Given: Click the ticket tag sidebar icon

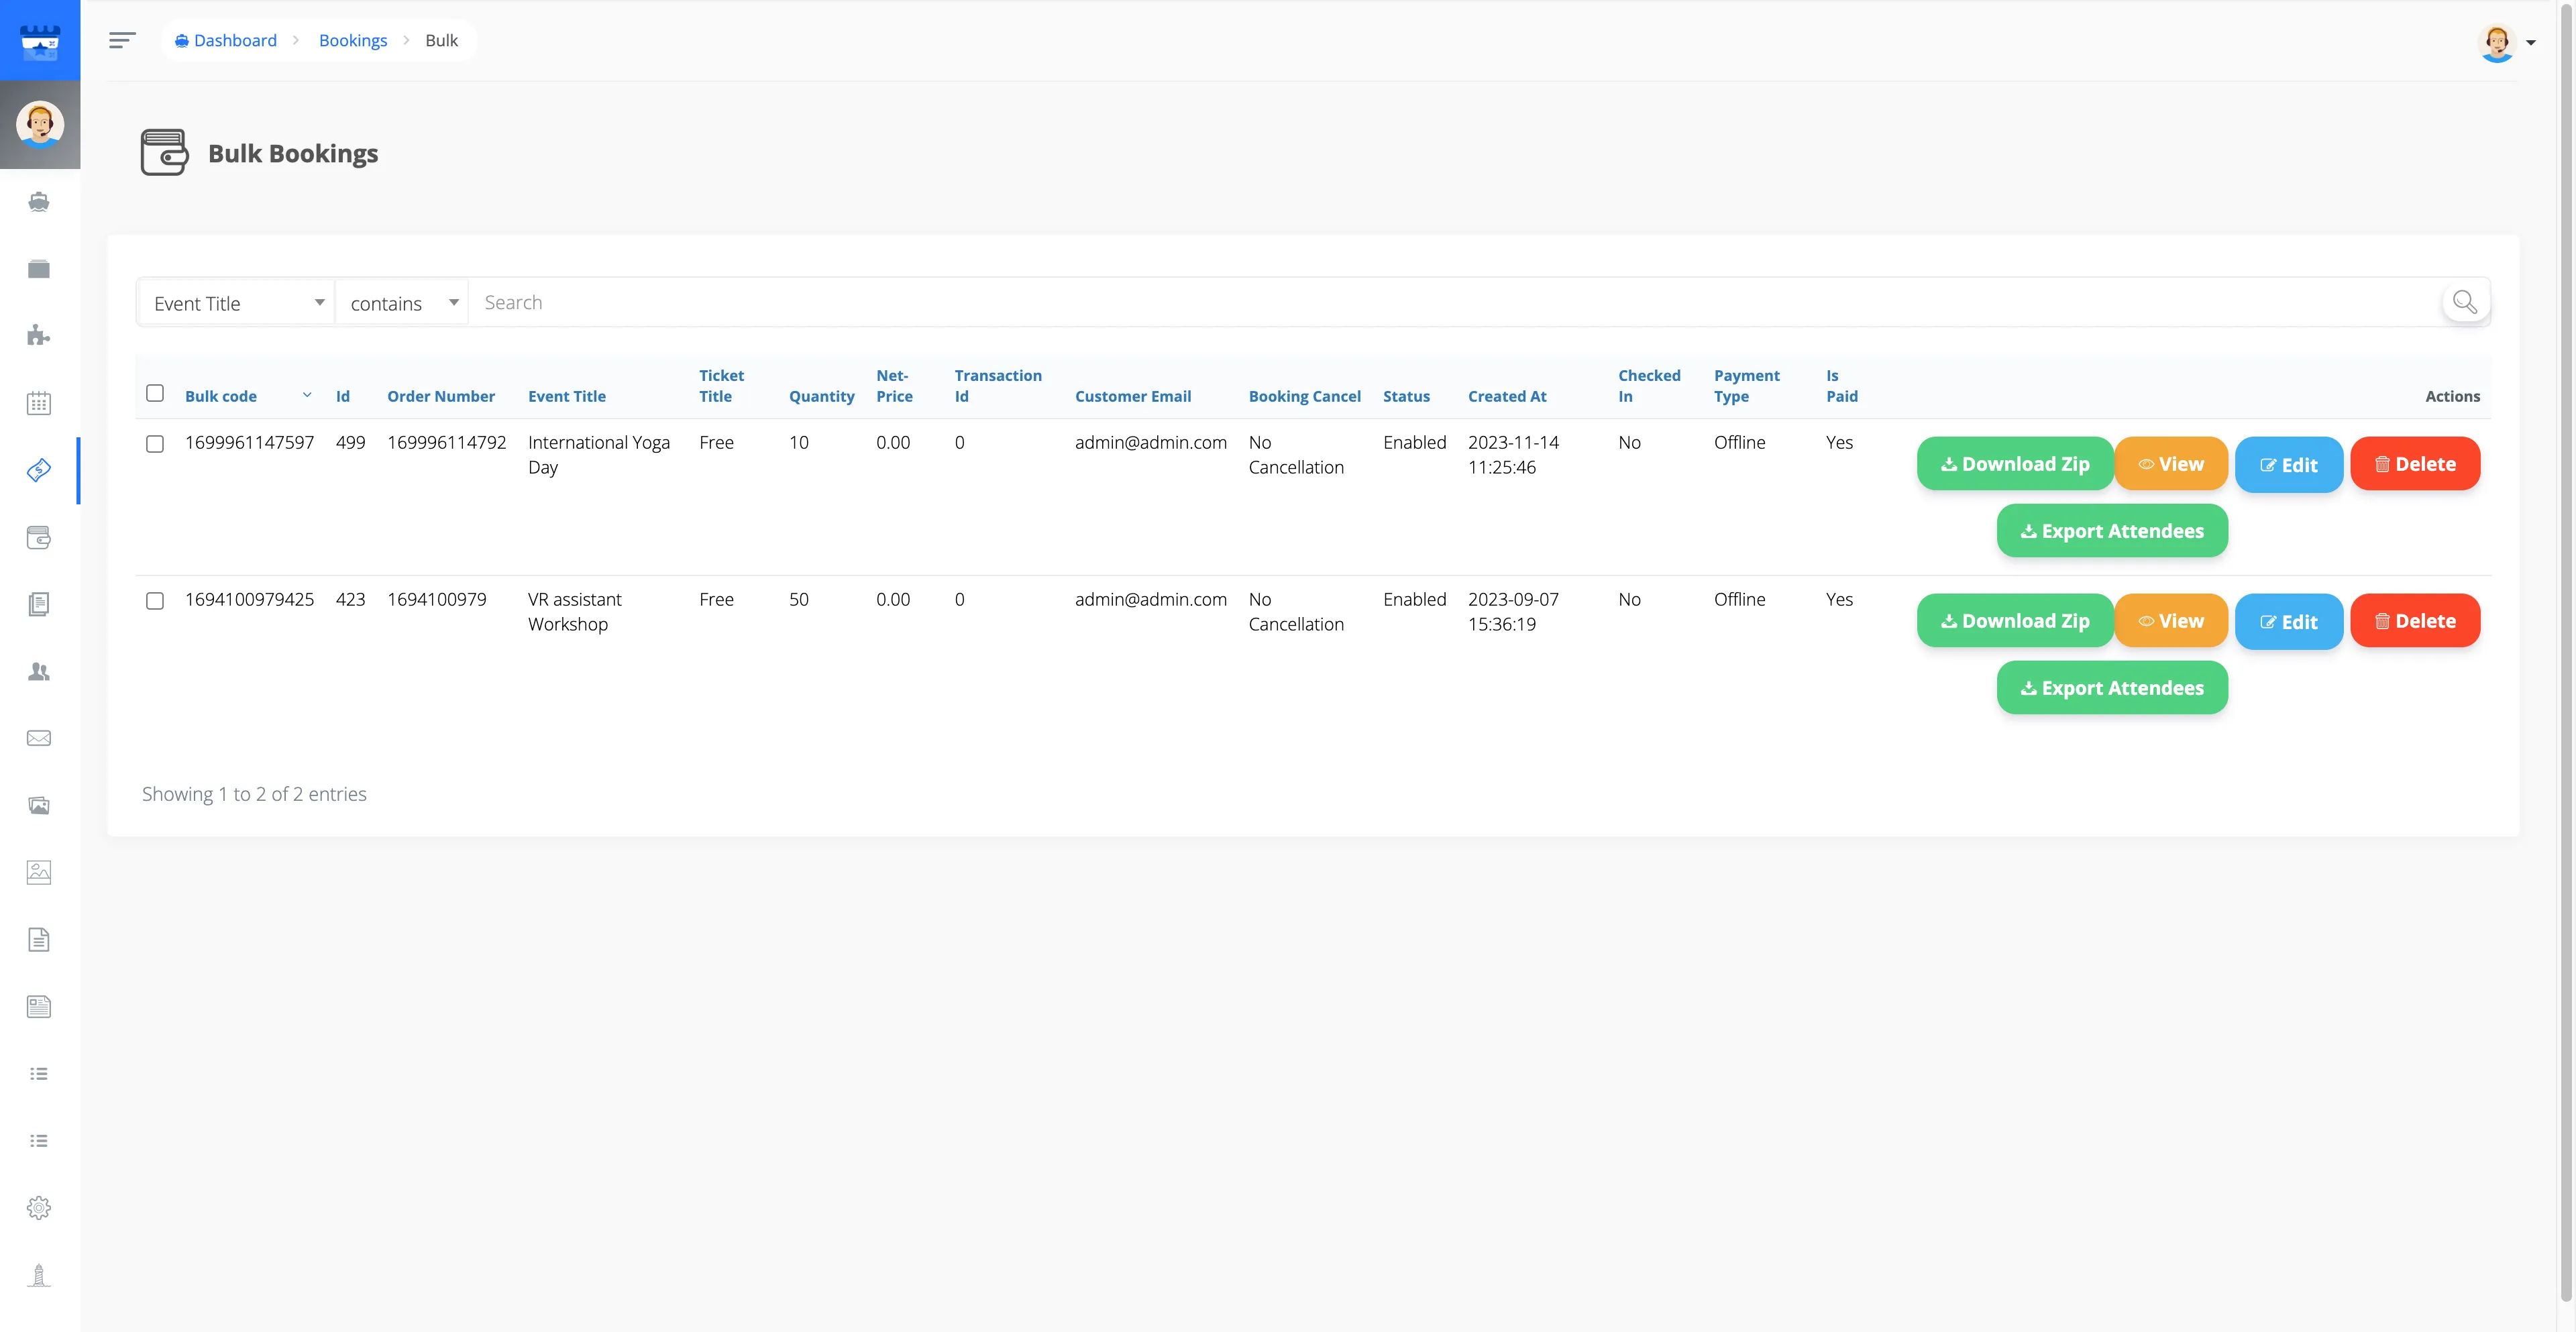Looking at the screenshot, I should coord(39,470).
